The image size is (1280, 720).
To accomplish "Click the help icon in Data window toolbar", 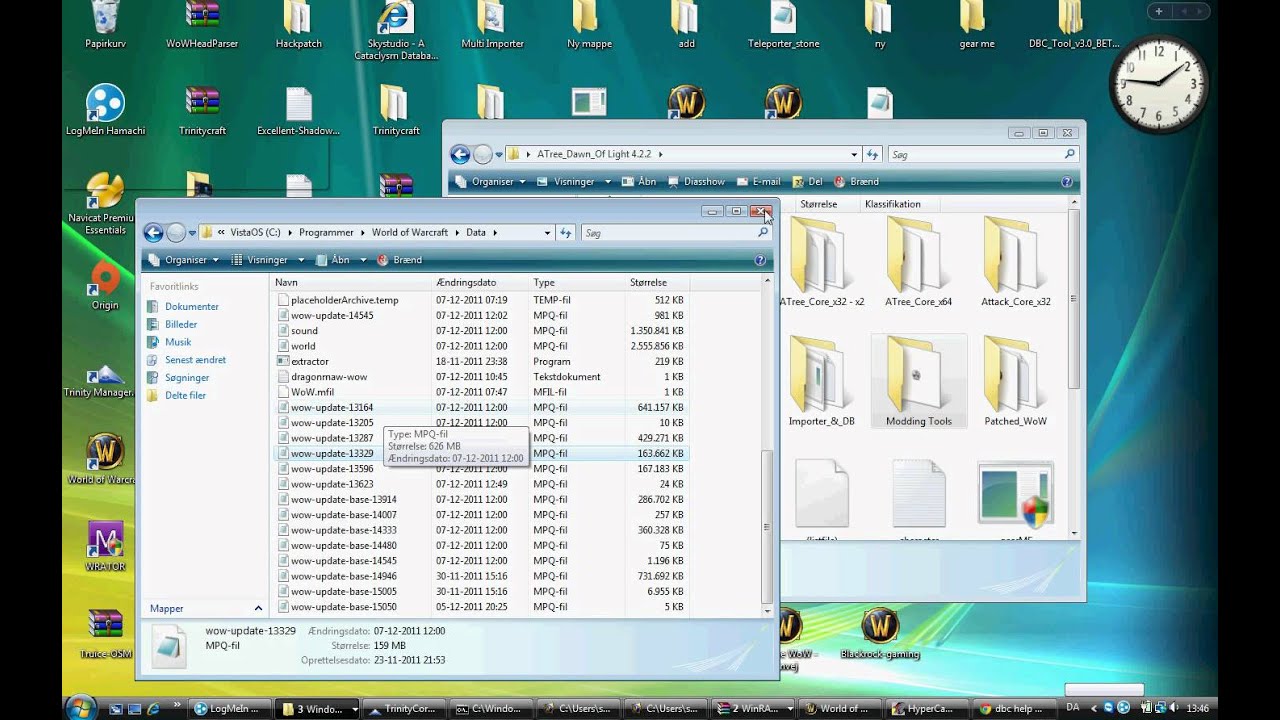I will tap(759, 260).
